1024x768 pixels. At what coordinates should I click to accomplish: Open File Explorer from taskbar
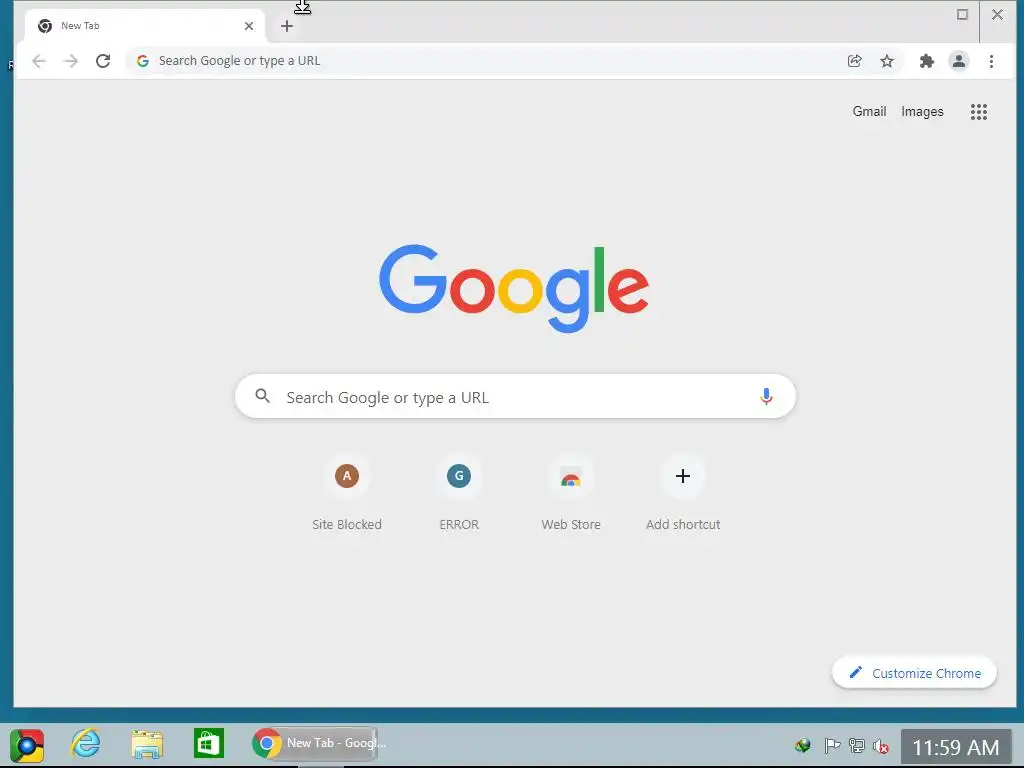click(x=147, y=744)
